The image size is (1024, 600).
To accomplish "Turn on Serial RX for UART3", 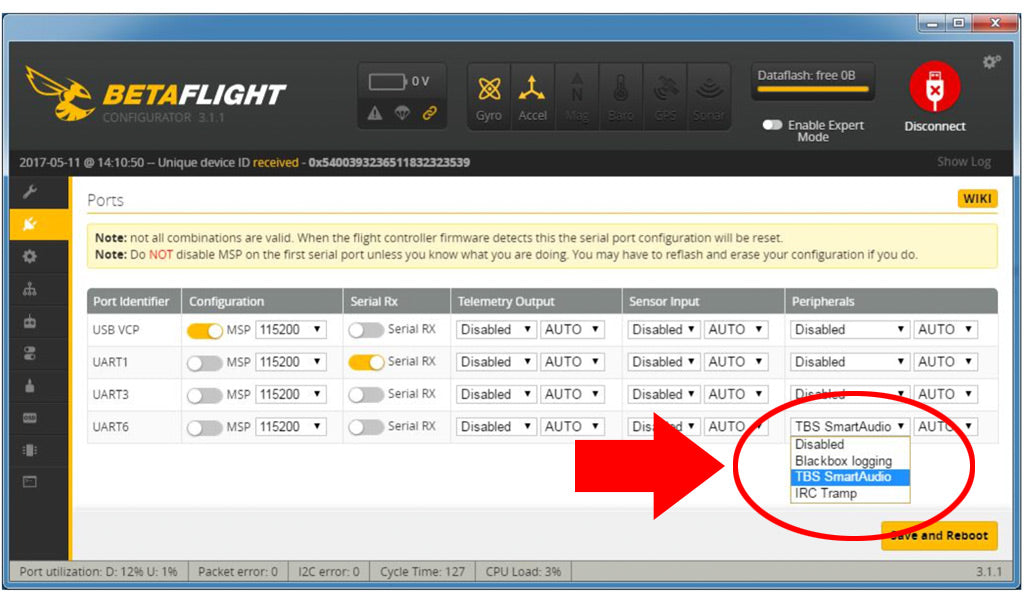I will pos(366,394).
